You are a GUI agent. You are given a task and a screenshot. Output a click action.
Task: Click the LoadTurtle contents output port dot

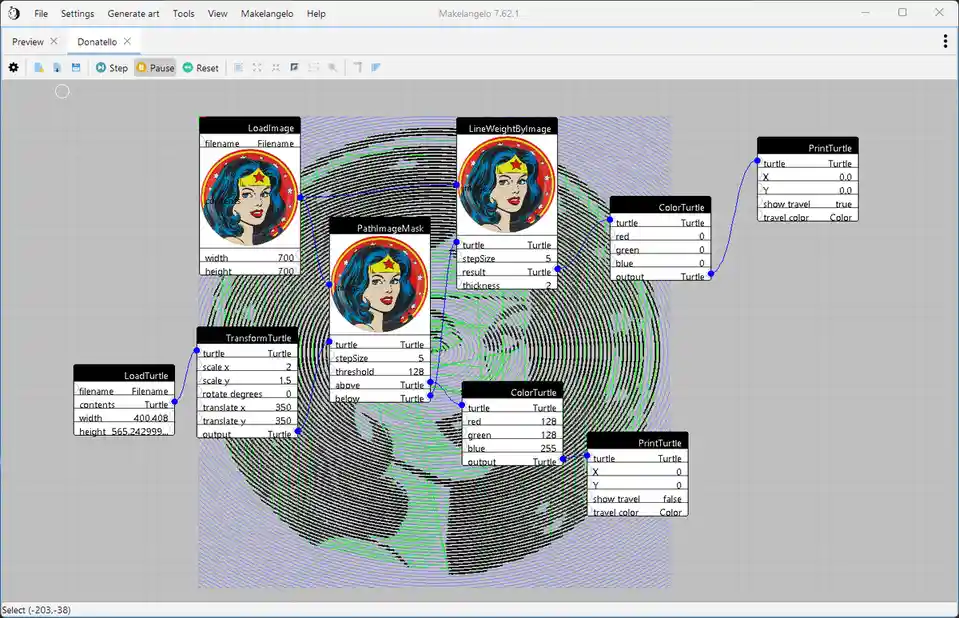pos(175,402)
